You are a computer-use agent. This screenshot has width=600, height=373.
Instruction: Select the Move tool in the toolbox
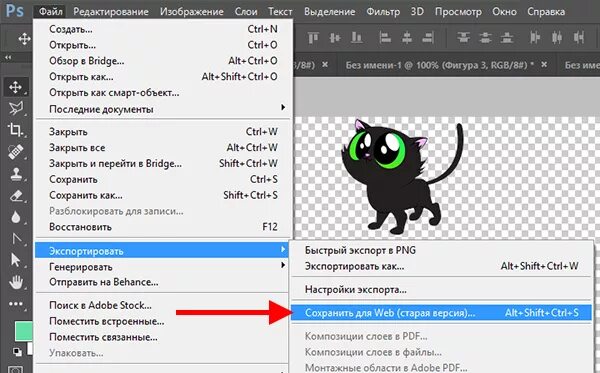click(15, 87)
